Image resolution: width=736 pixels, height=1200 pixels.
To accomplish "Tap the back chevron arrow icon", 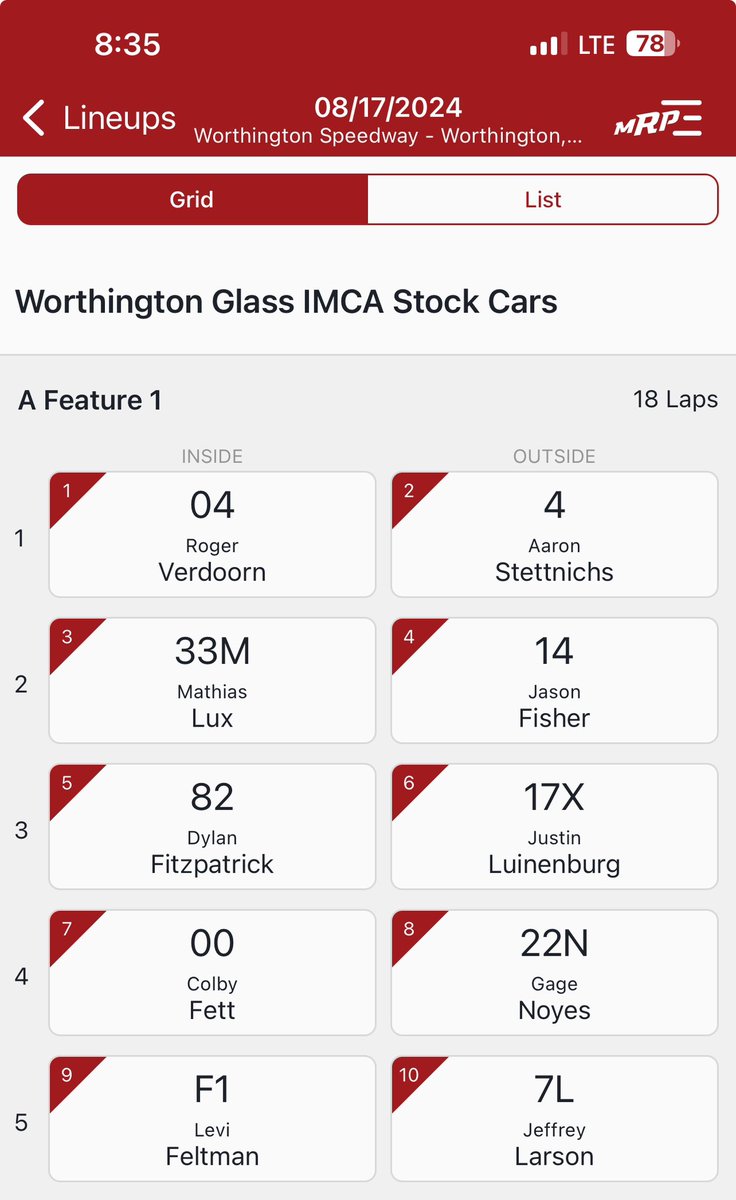I will pyautogui.click(x=34, y=118).
